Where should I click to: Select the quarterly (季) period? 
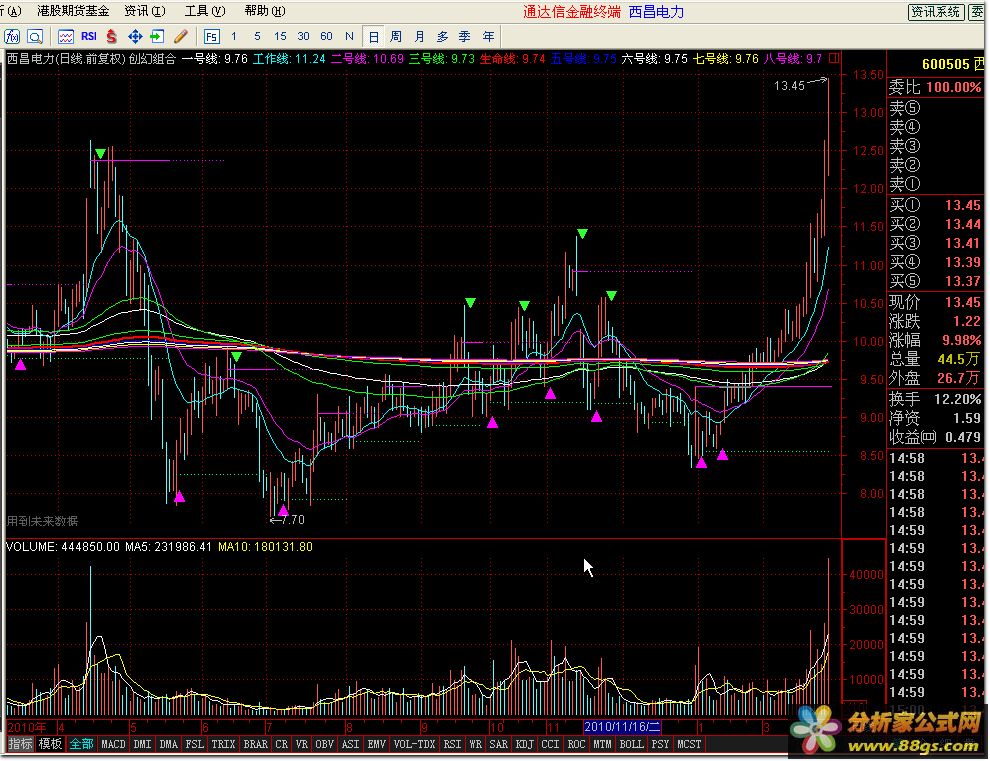point(465,37)
